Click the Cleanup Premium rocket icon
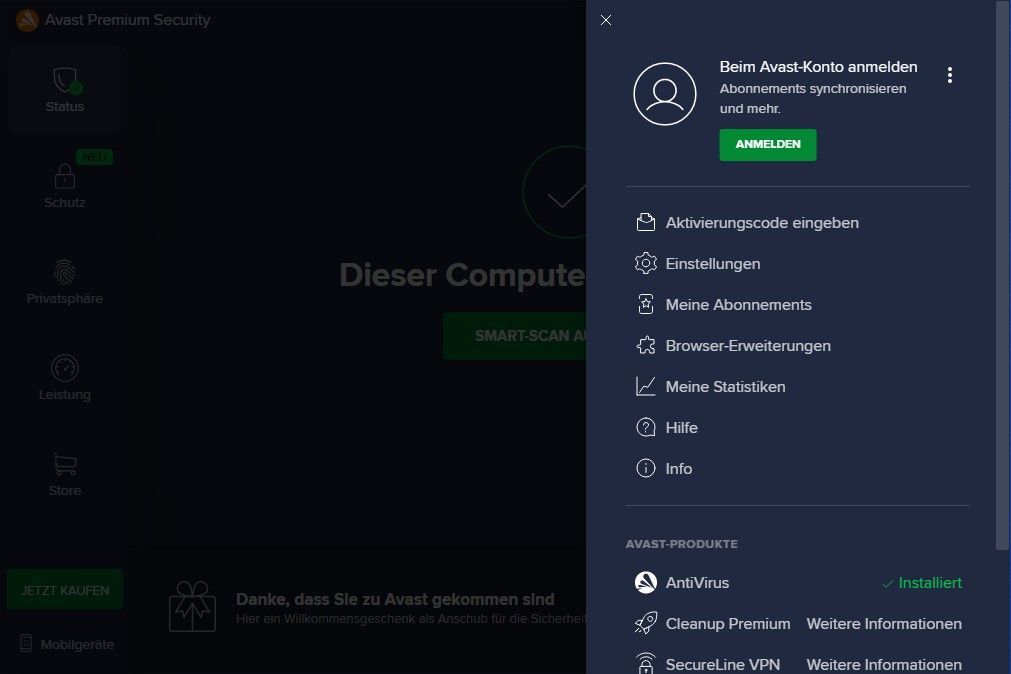 (646, 624)
